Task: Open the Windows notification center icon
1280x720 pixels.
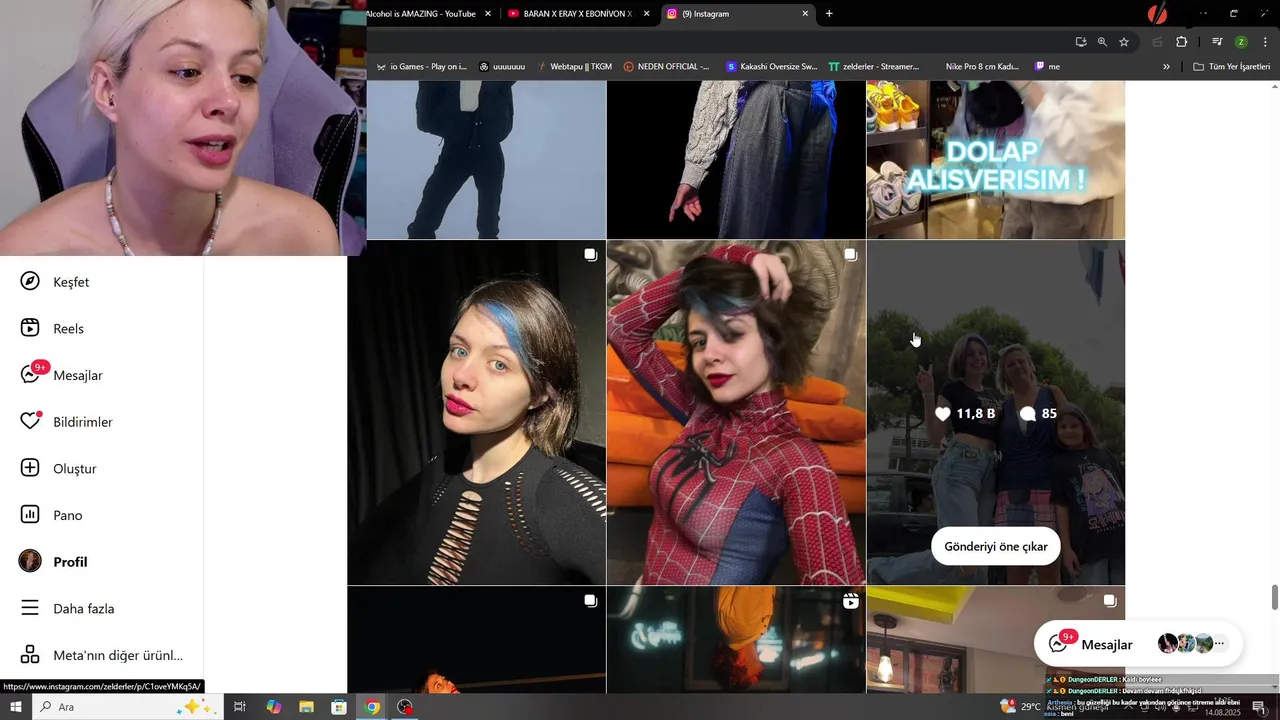Action: 1258,707
